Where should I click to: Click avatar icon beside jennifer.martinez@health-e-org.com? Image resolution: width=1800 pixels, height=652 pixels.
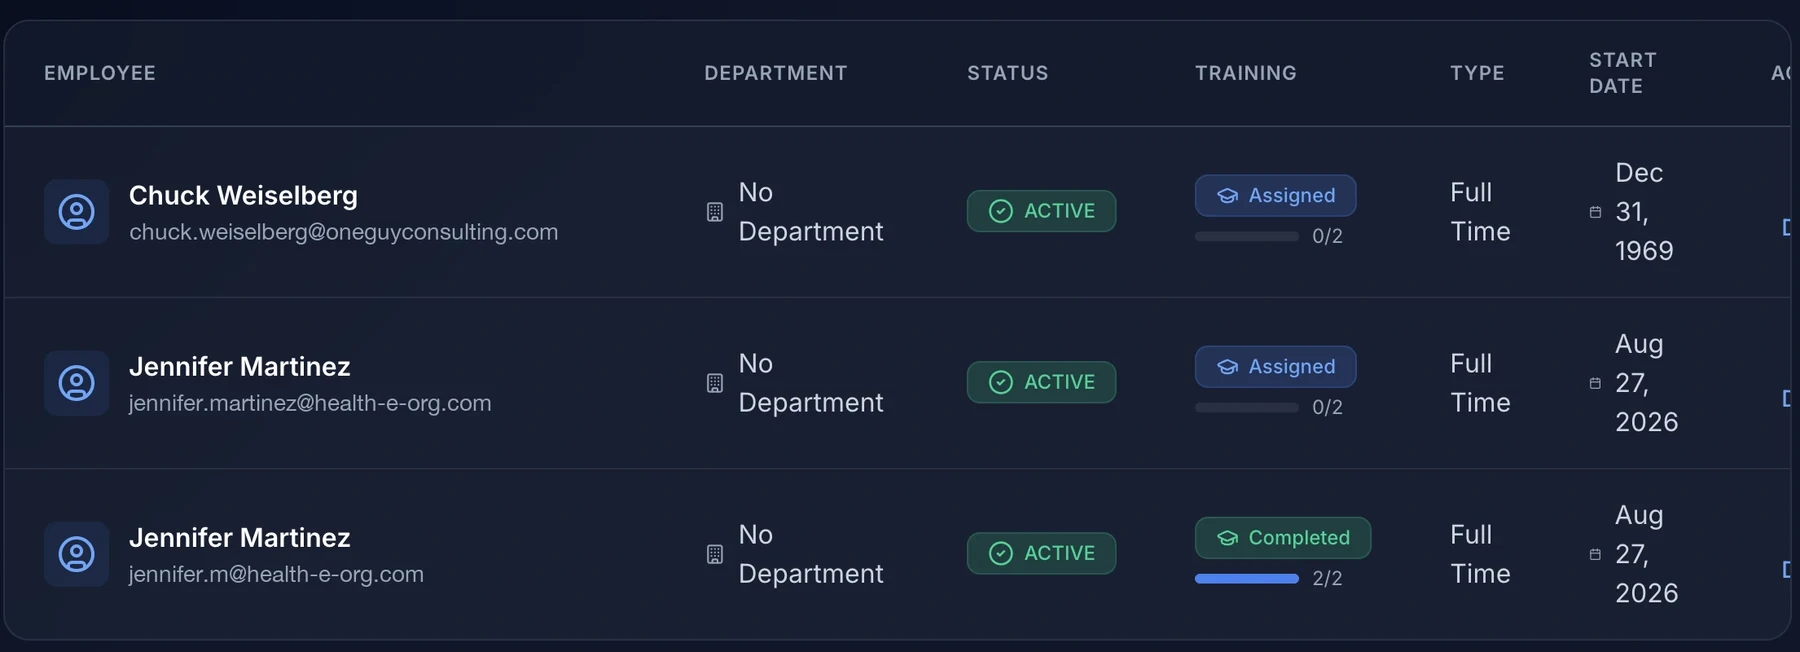click(x=76, y=383)
